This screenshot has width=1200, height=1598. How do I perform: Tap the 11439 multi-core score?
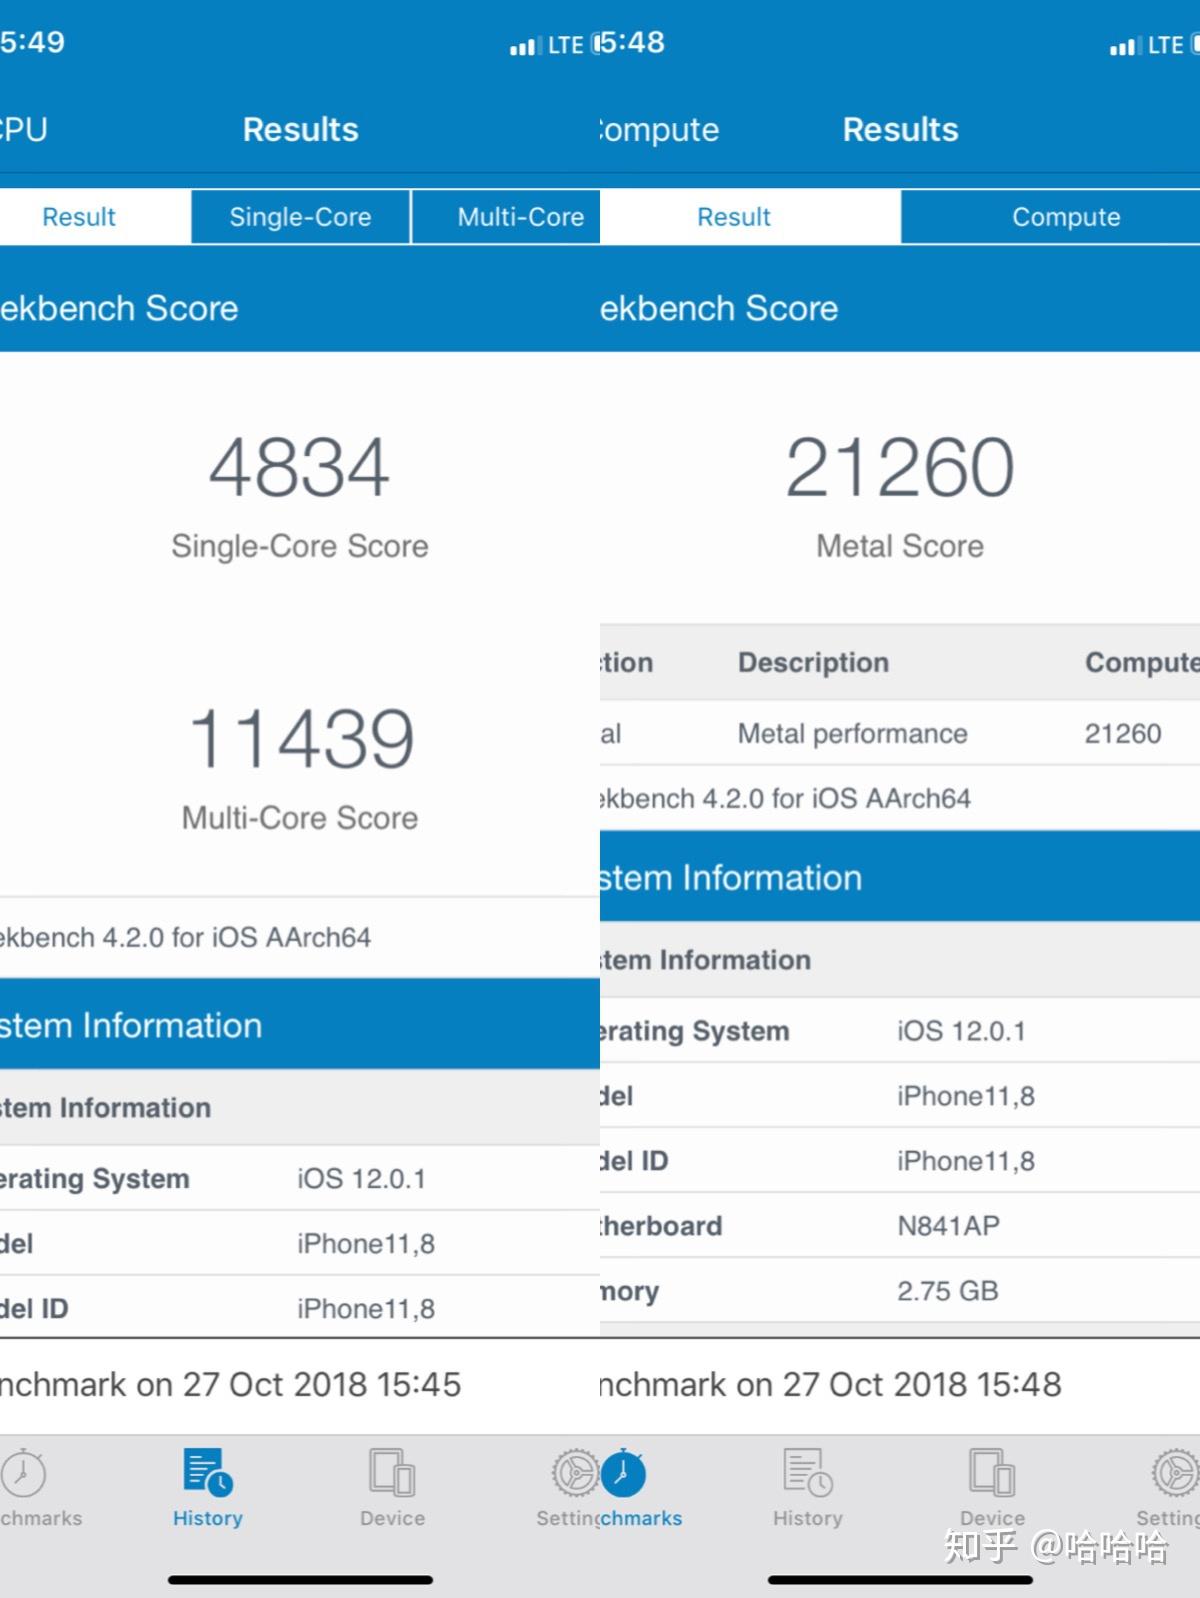point(301,739)
